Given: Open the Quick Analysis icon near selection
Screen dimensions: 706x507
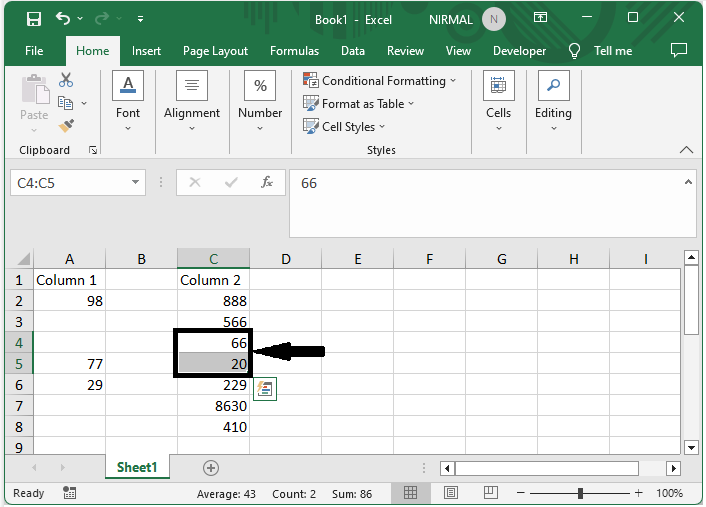Looking at the screenshot, I should coord(265,389).
